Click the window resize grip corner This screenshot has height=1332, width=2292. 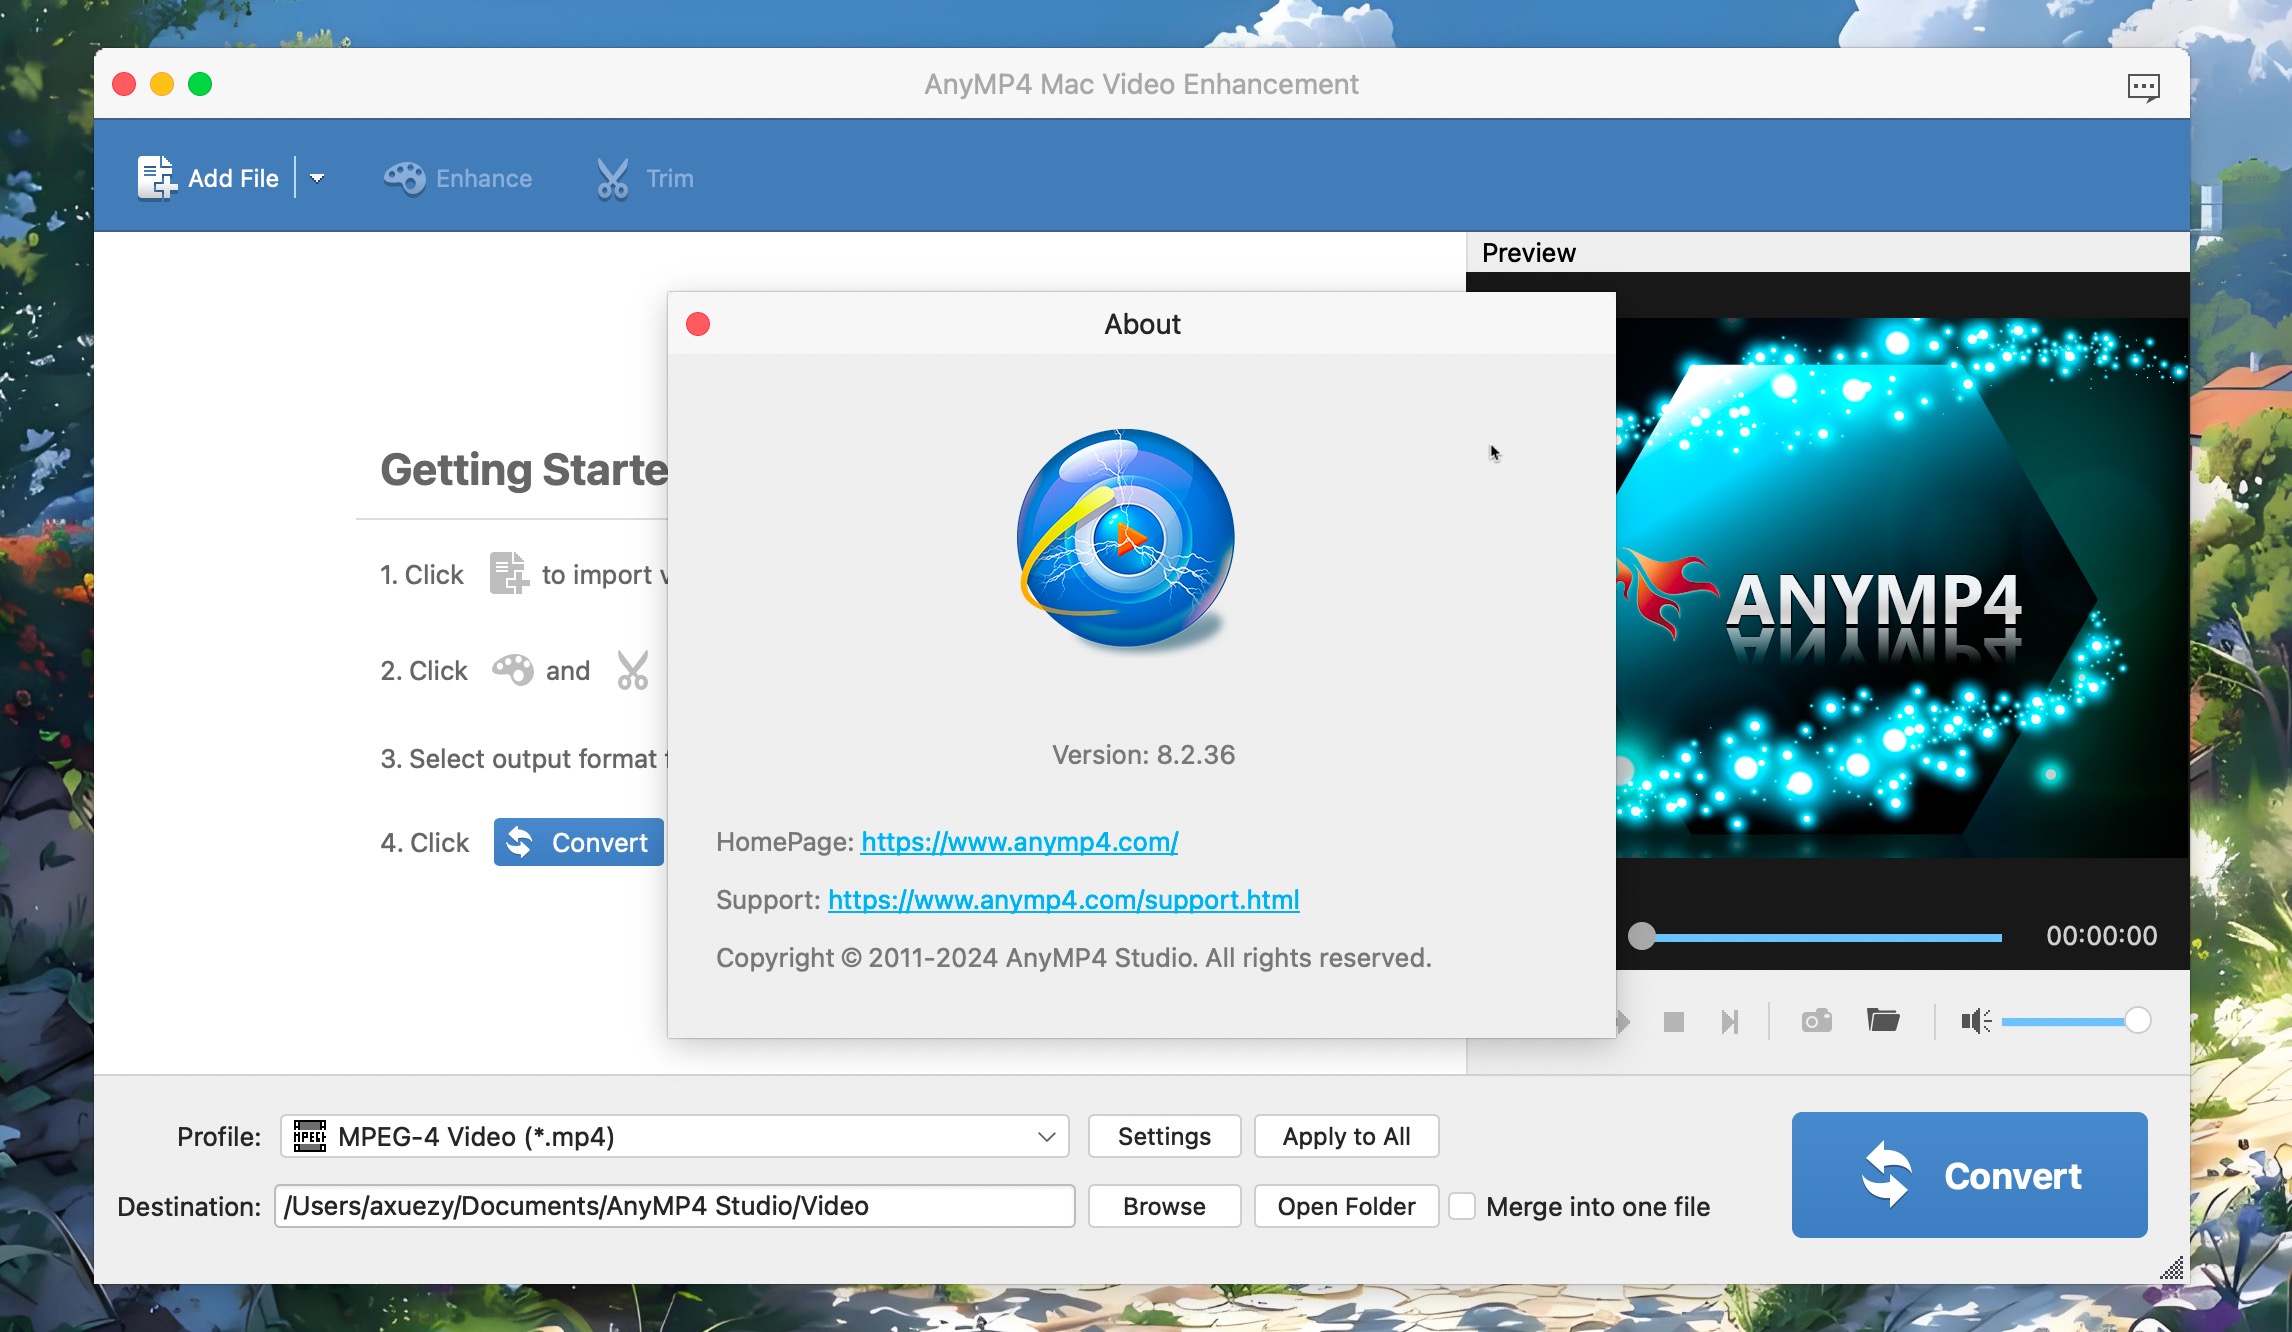(2172, 1268)
